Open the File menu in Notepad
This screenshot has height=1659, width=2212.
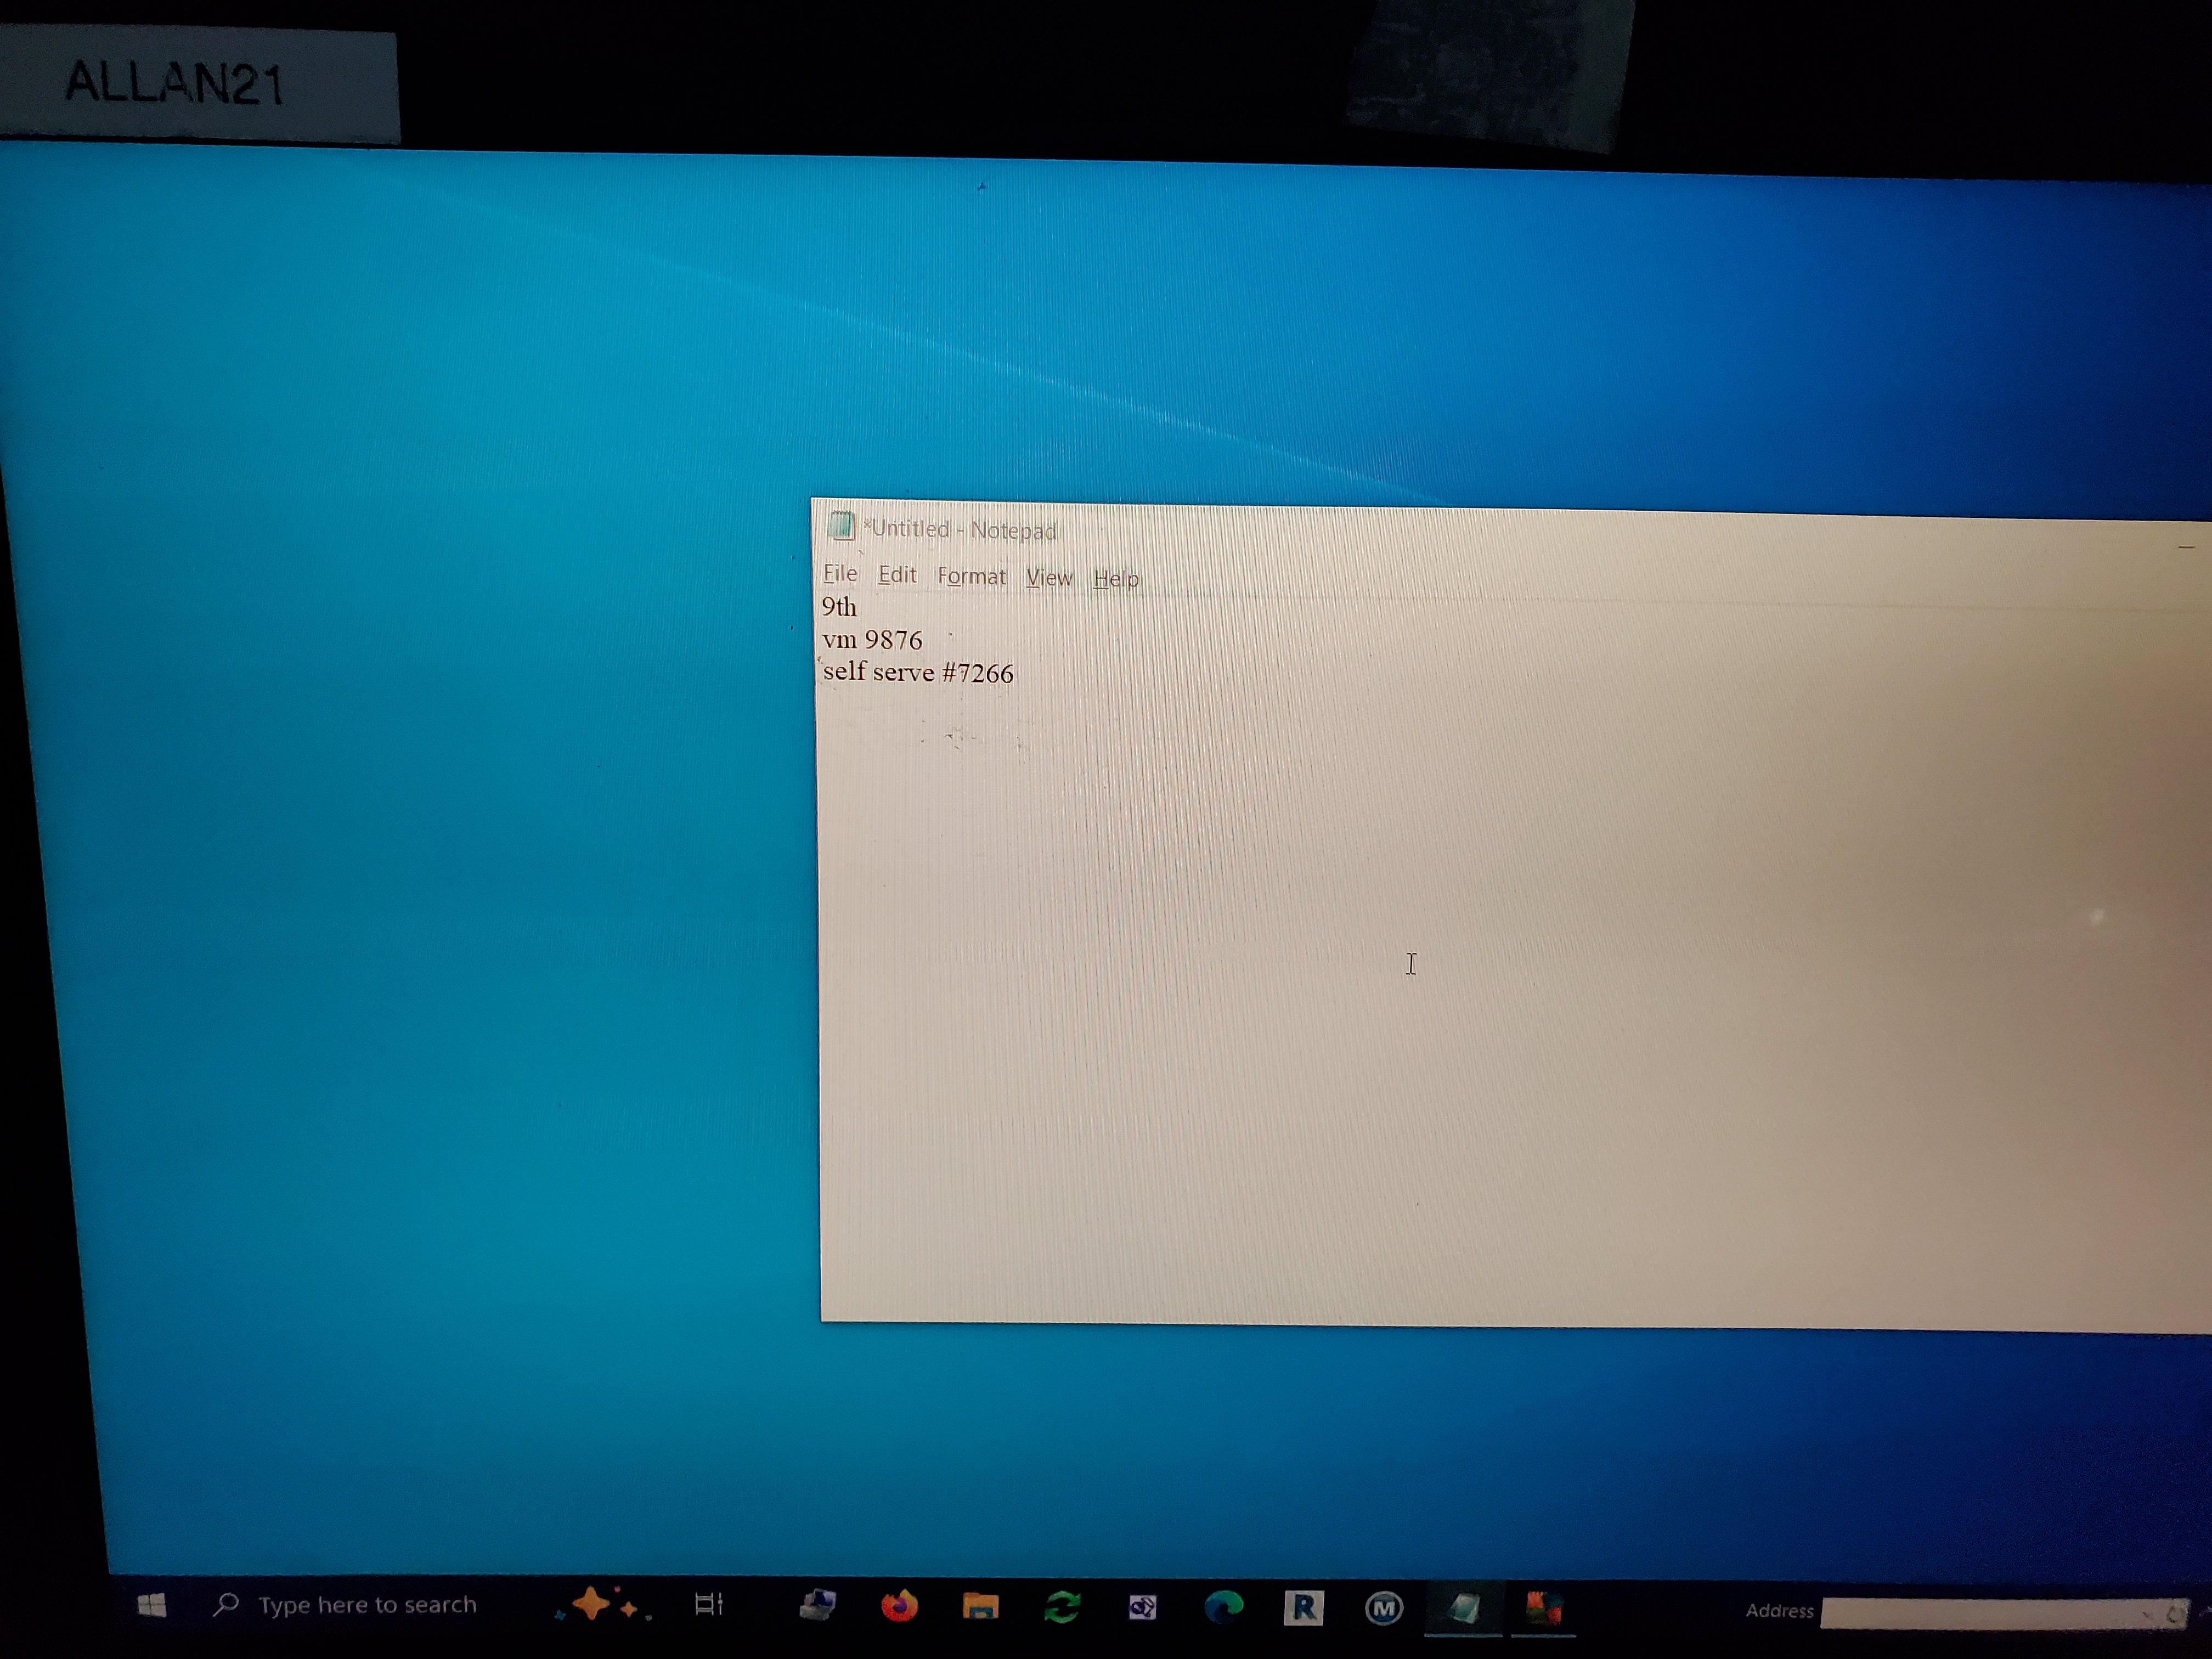(x=839, y=573)
